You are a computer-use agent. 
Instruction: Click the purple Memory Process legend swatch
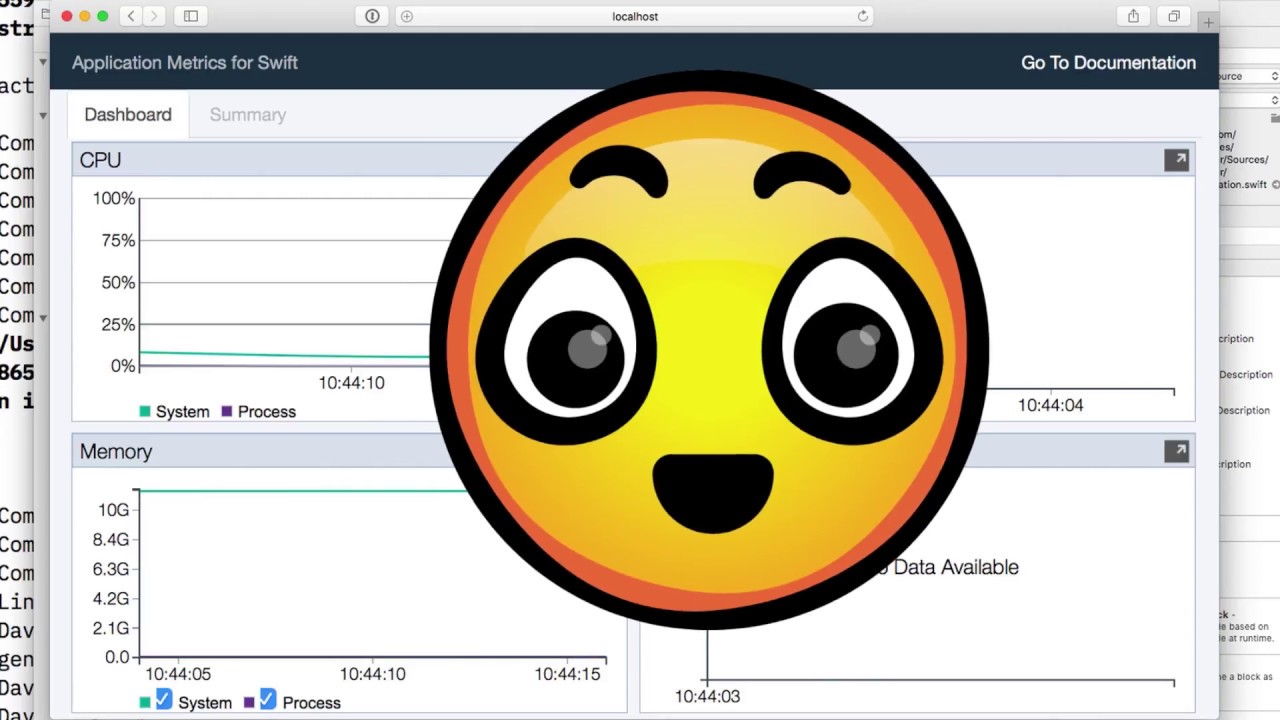tap(249, 702)
